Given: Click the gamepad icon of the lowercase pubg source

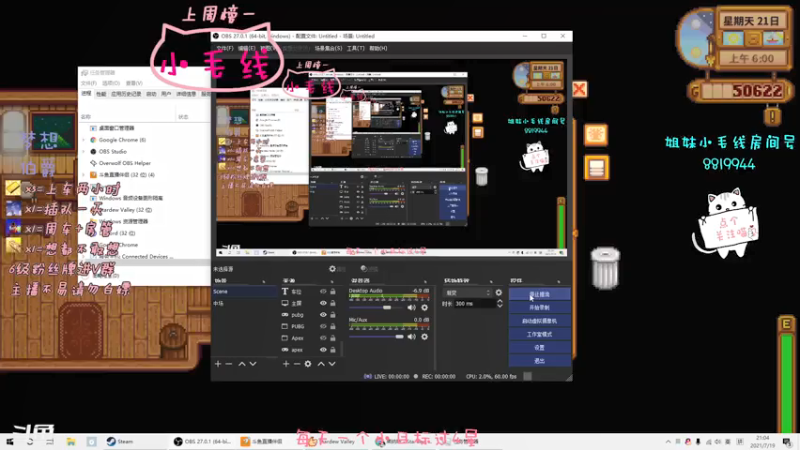Looking at the screenshot, I should (285, 315).
